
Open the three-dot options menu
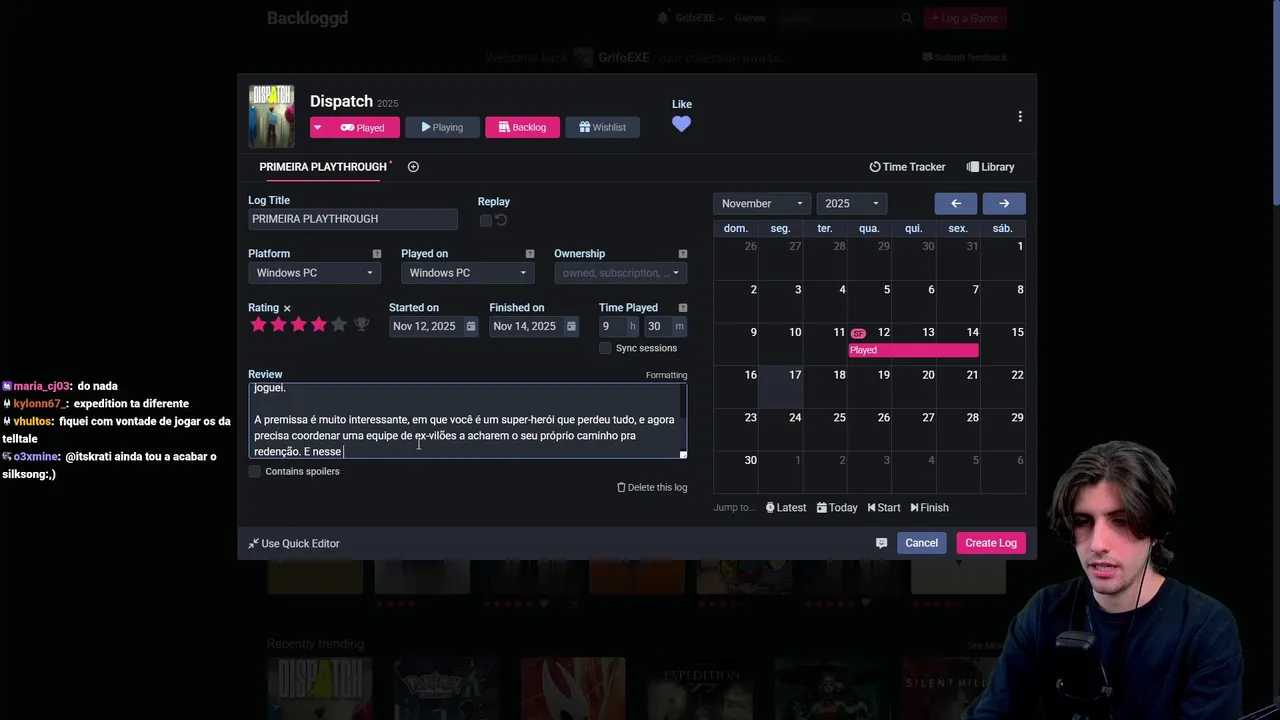pos(1020,117)
